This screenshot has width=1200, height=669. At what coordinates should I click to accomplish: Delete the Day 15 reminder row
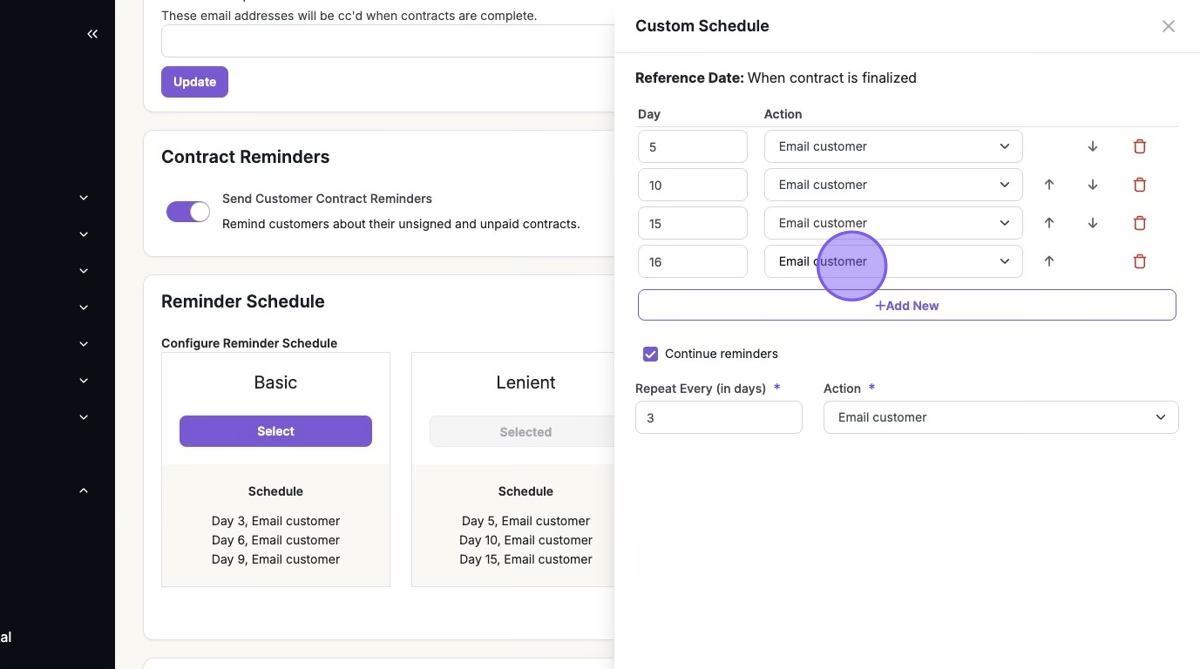pos(1139,223)
